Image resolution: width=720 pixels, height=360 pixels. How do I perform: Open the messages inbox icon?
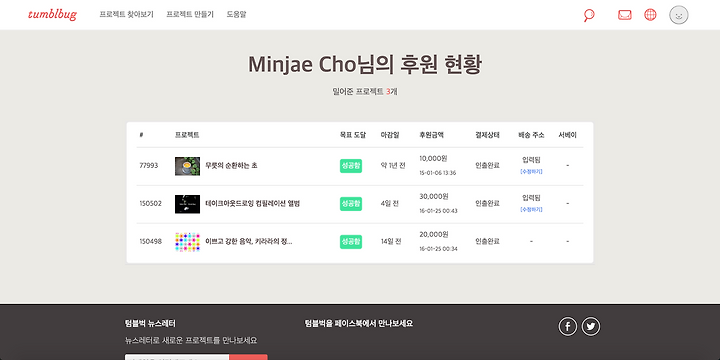[624, 15]
